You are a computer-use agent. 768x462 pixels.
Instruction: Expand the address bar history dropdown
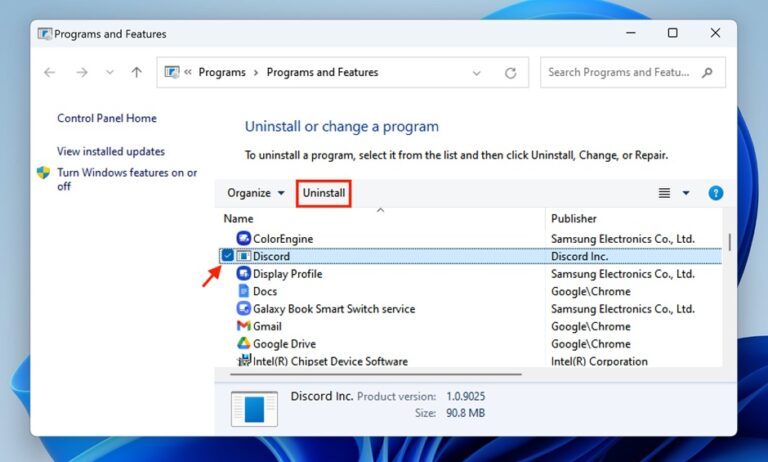(476, 73)
